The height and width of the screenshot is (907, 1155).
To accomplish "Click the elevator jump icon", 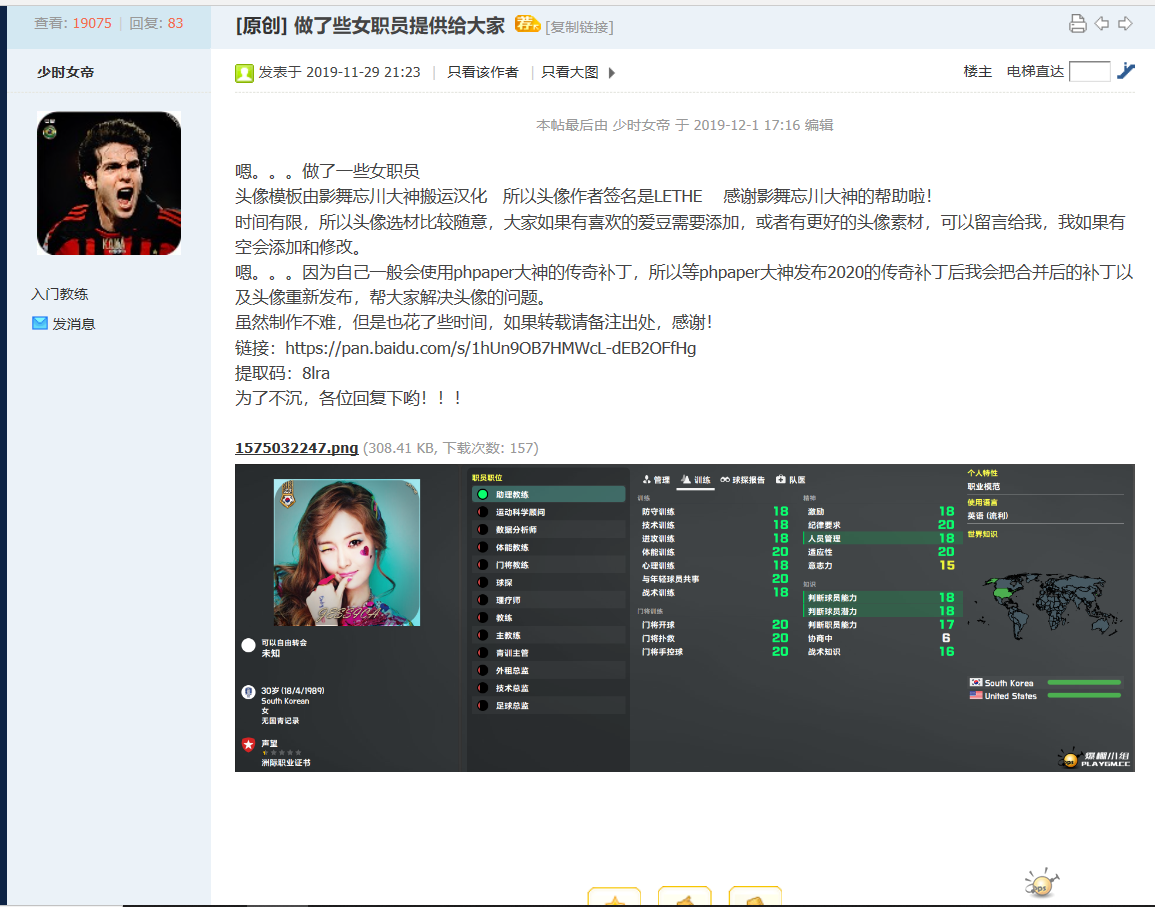I will [1126, 71].
